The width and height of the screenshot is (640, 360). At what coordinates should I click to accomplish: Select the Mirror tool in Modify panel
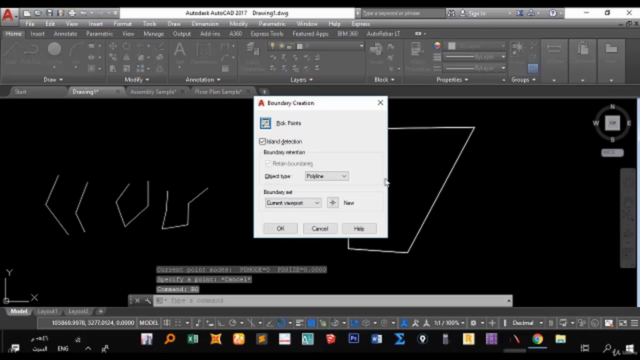[x=127, y=58]
